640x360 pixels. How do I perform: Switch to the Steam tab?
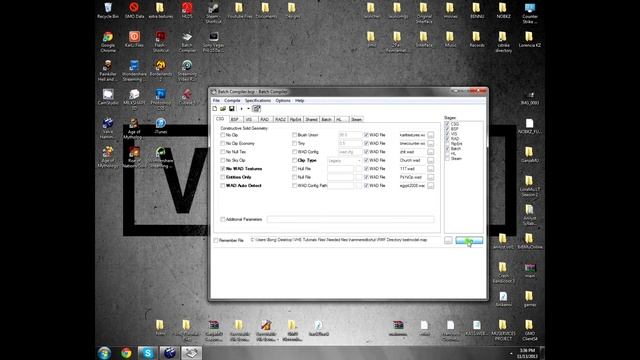coord(356,119)
